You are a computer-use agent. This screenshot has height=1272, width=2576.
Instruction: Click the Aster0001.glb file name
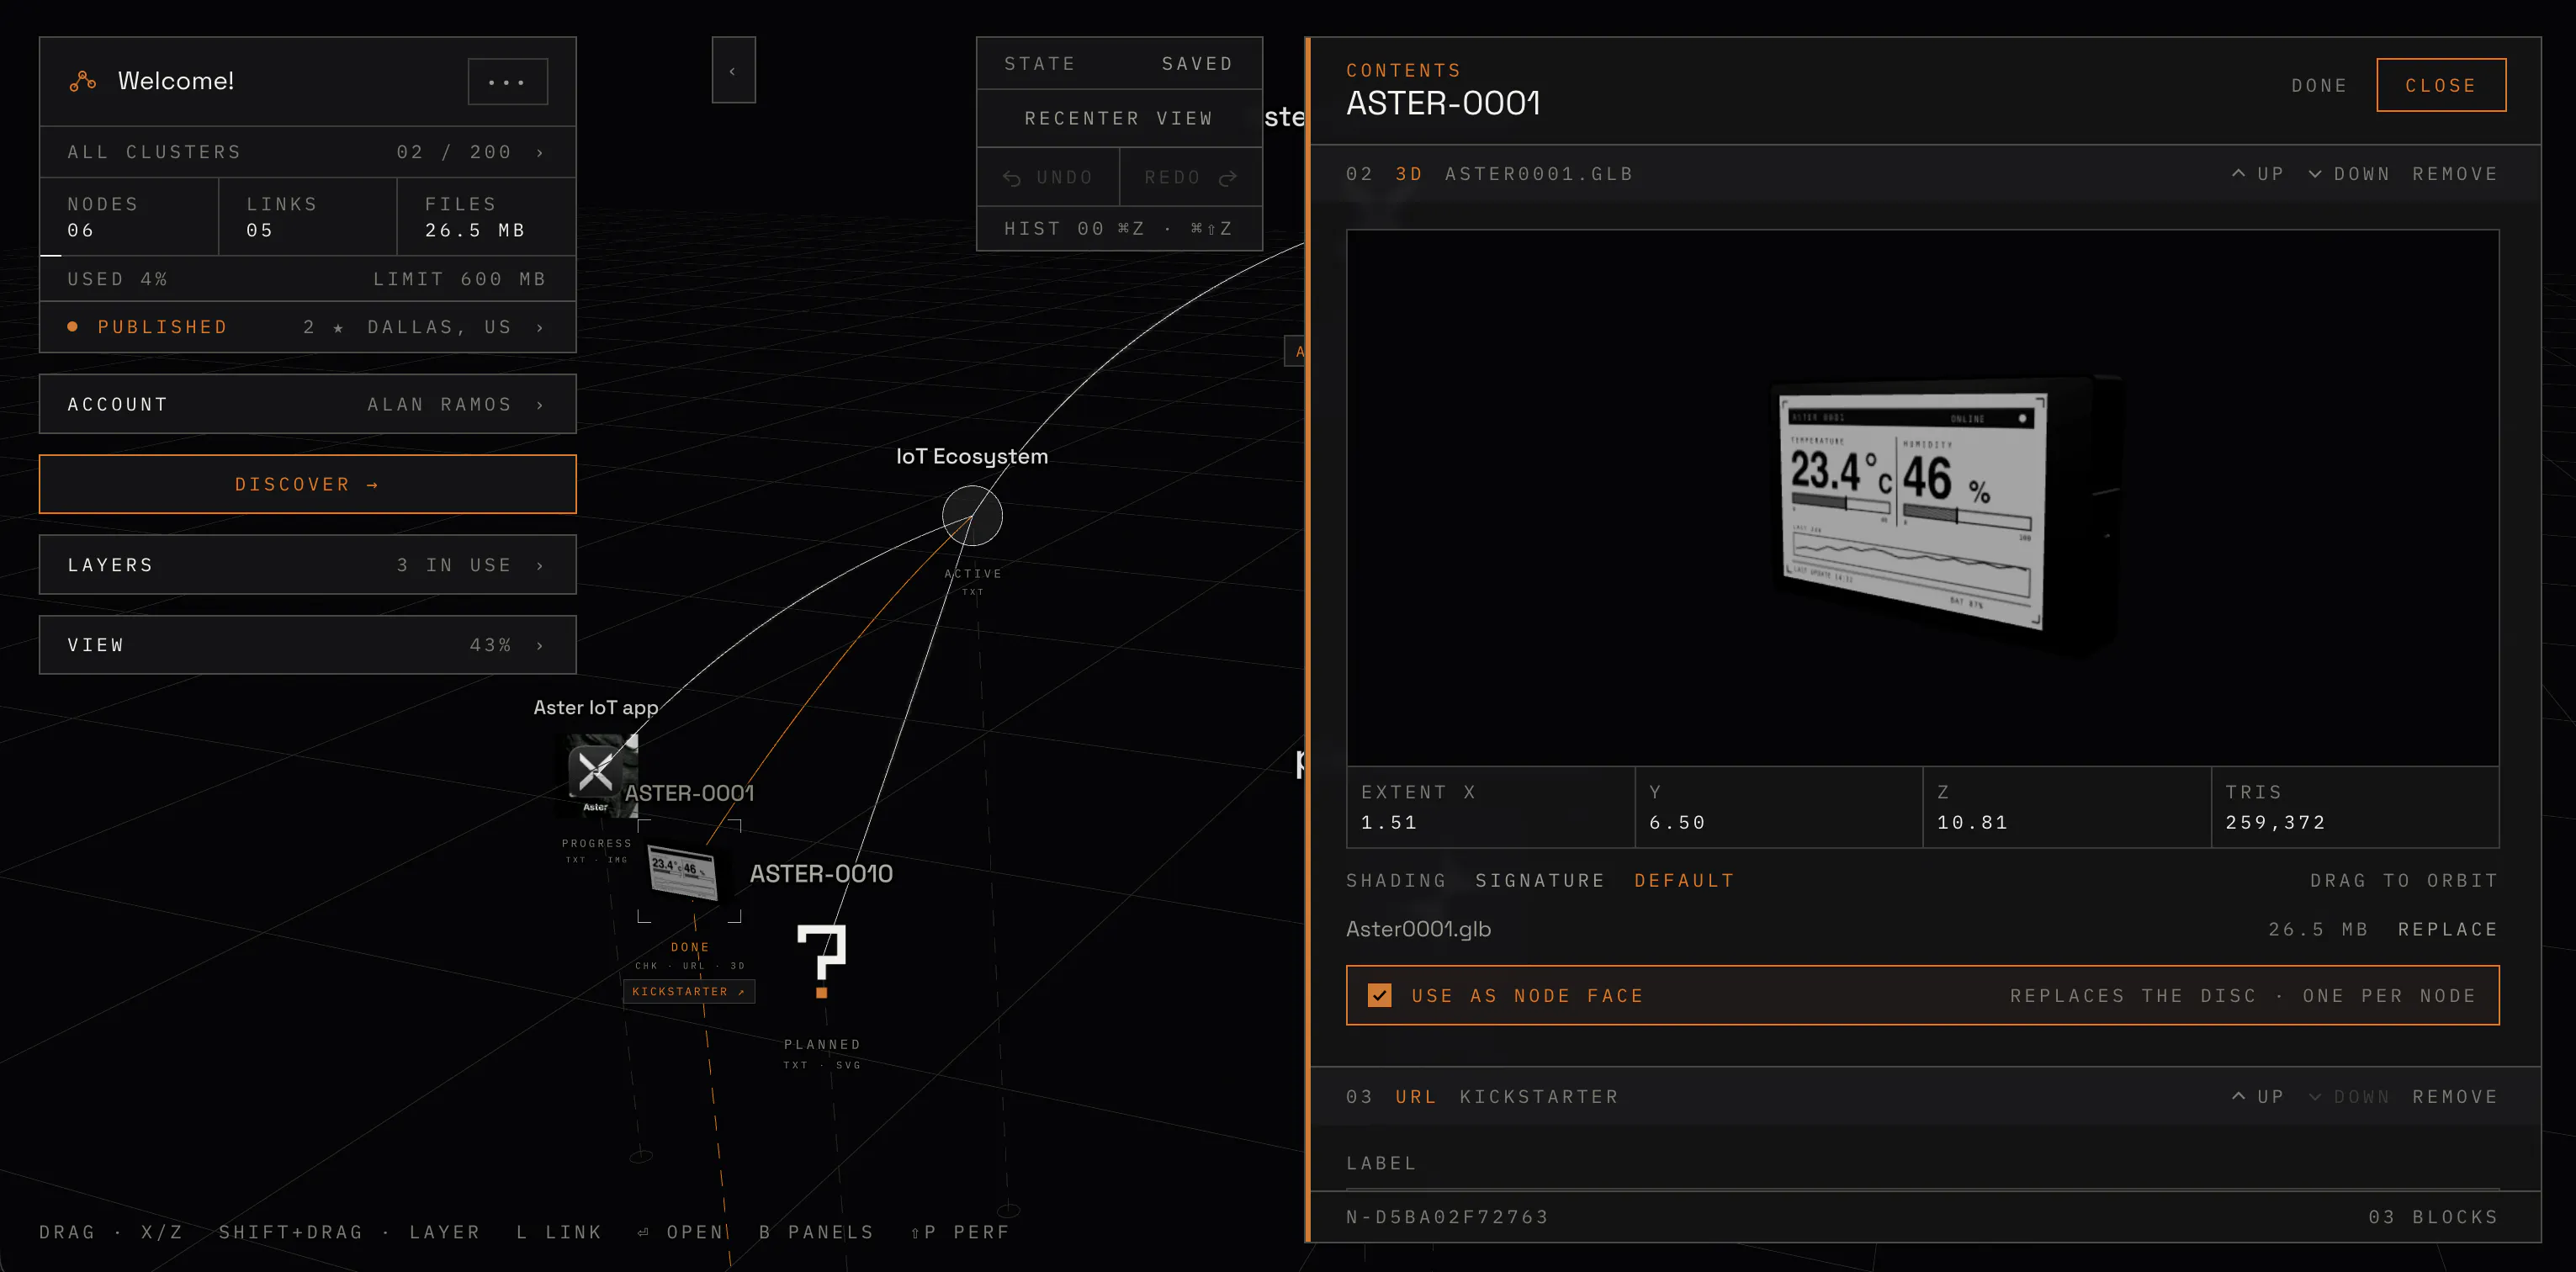click(1418, 929)
